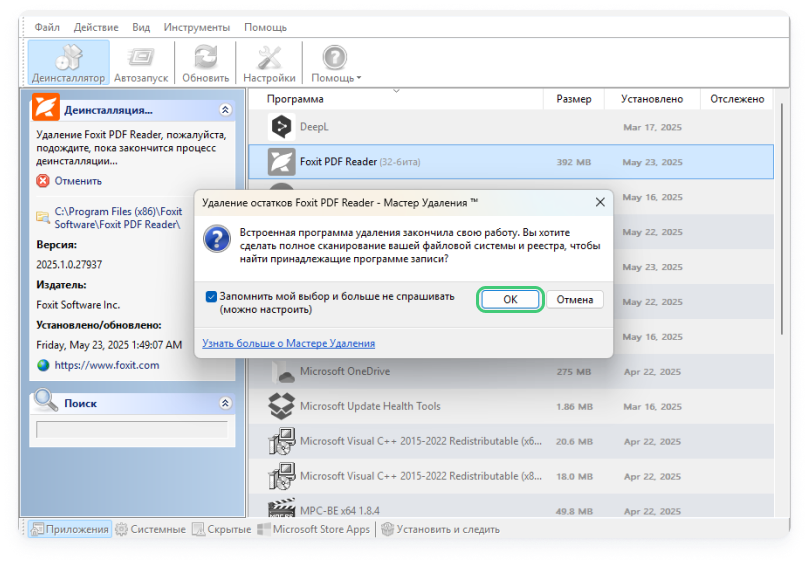Collapse the Поиск panel chevron
Image resolution: width=809 pixels, height=564 pixels.
(x=225, y=403)
